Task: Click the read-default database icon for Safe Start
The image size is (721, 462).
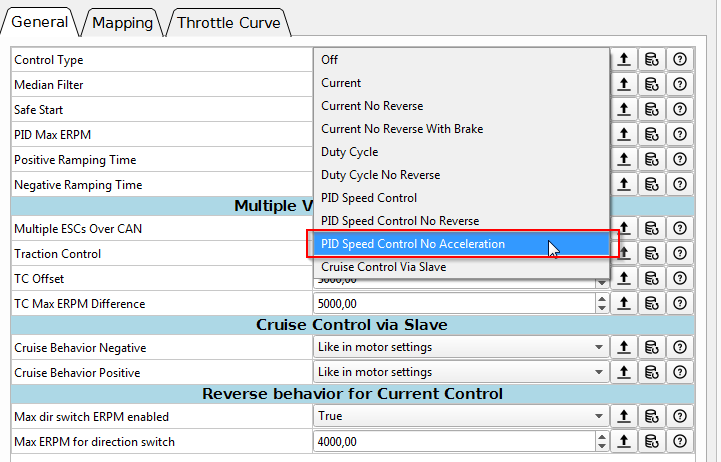Action: point(652,110)
